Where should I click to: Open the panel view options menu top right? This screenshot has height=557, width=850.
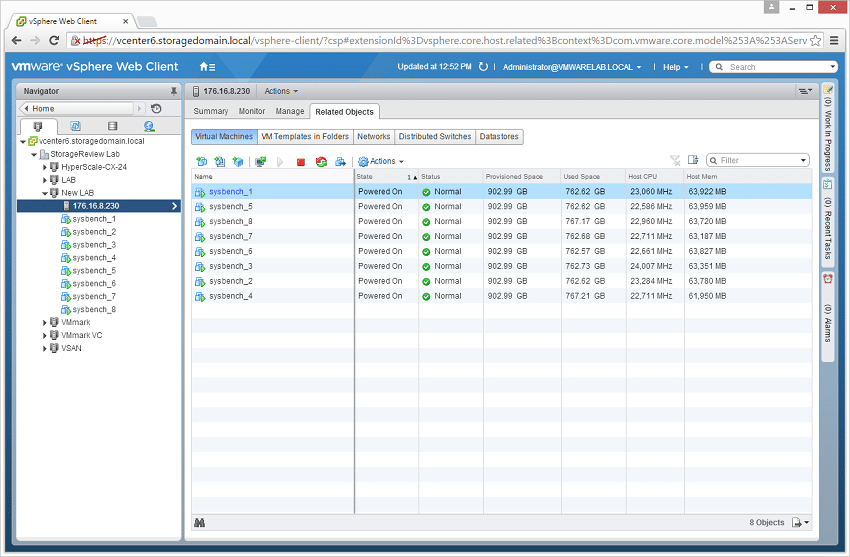(805, 91)
